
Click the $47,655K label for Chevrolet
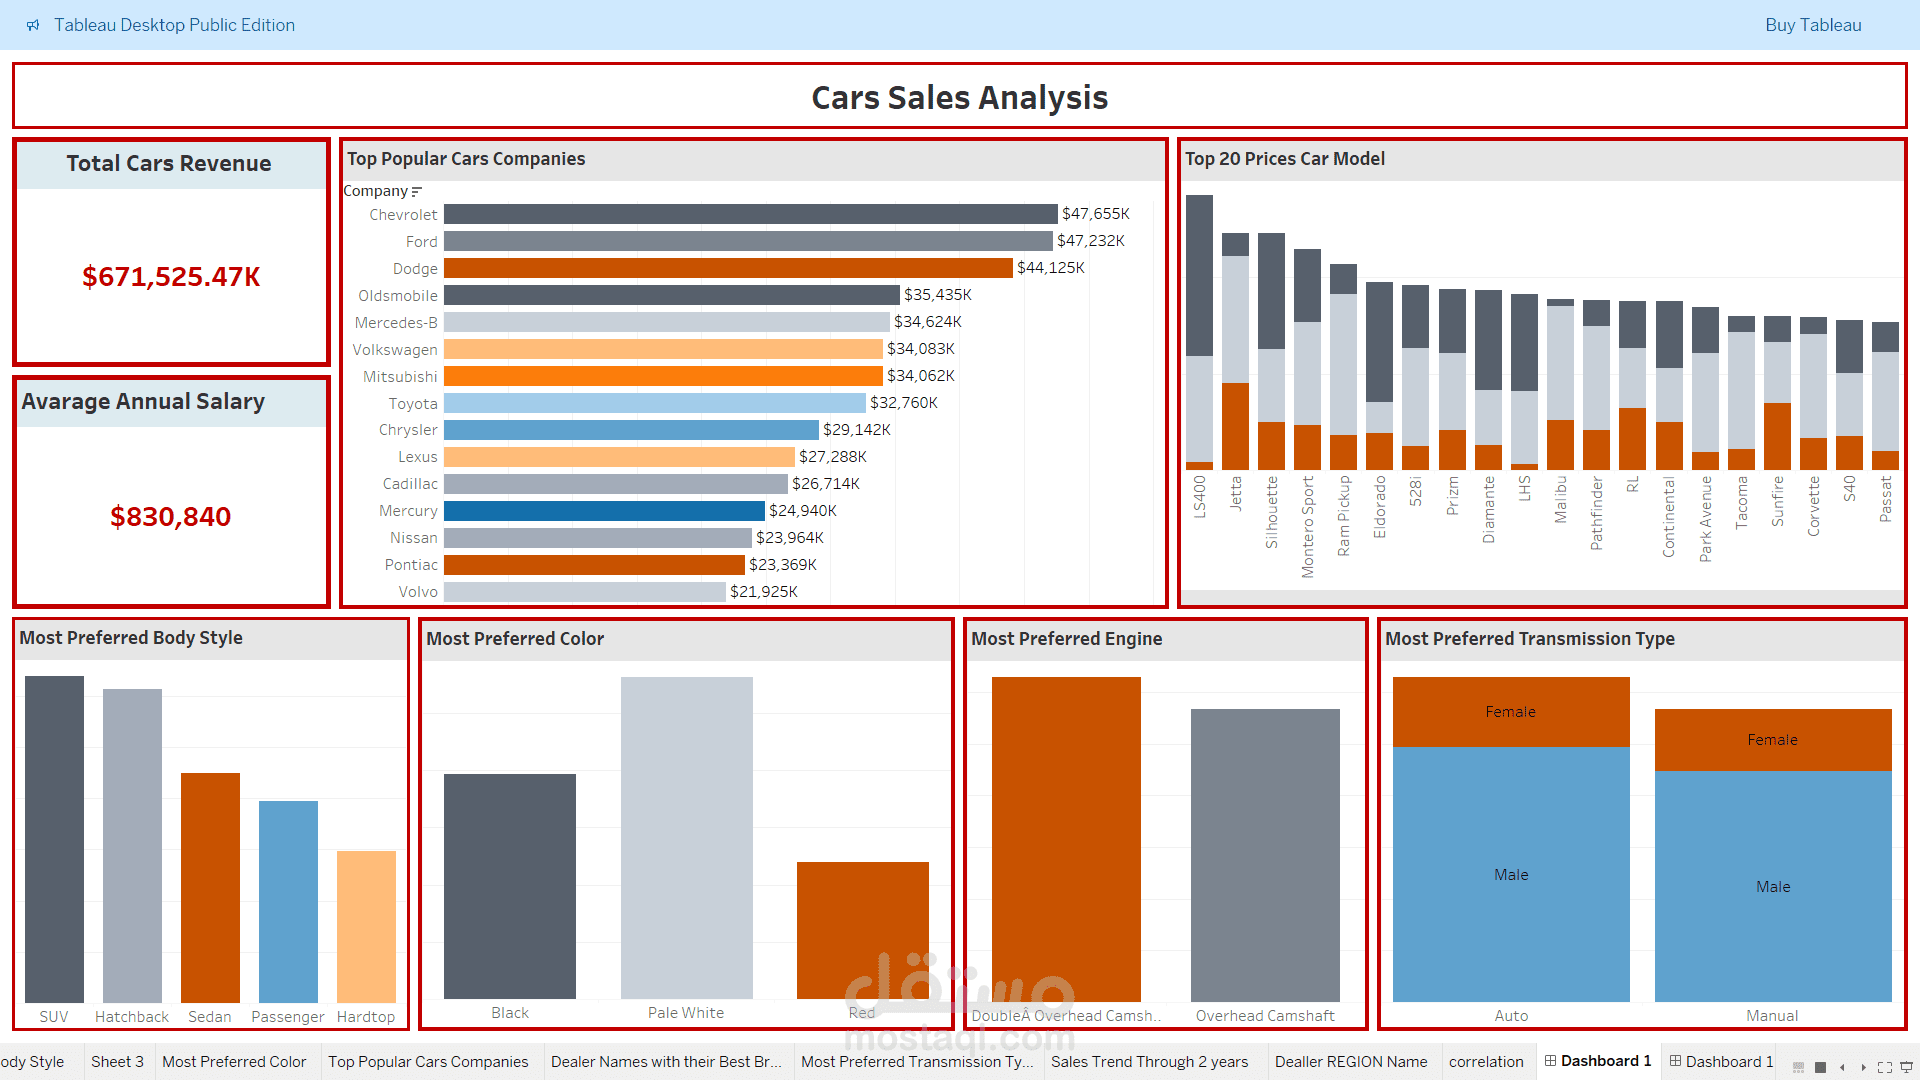(x=1095, y=214)
